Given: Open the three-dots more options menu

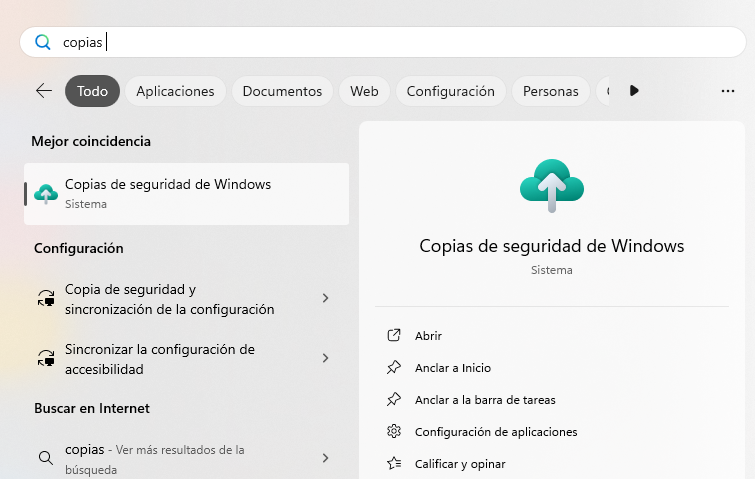Looking at the screenshot, I should tap(727, 91).
